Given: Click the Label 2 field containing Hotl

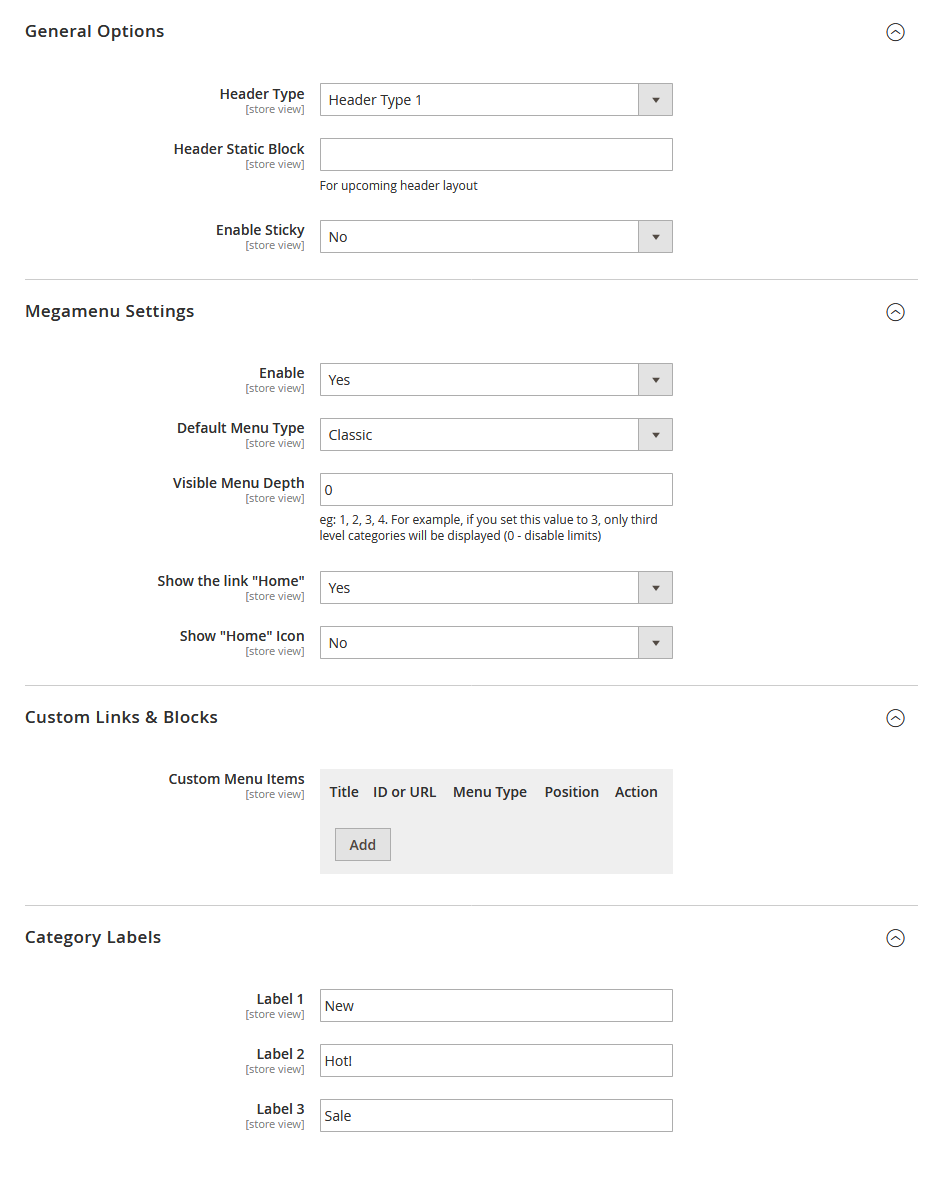Looking at the screenshot, I should click(495, 1060).
